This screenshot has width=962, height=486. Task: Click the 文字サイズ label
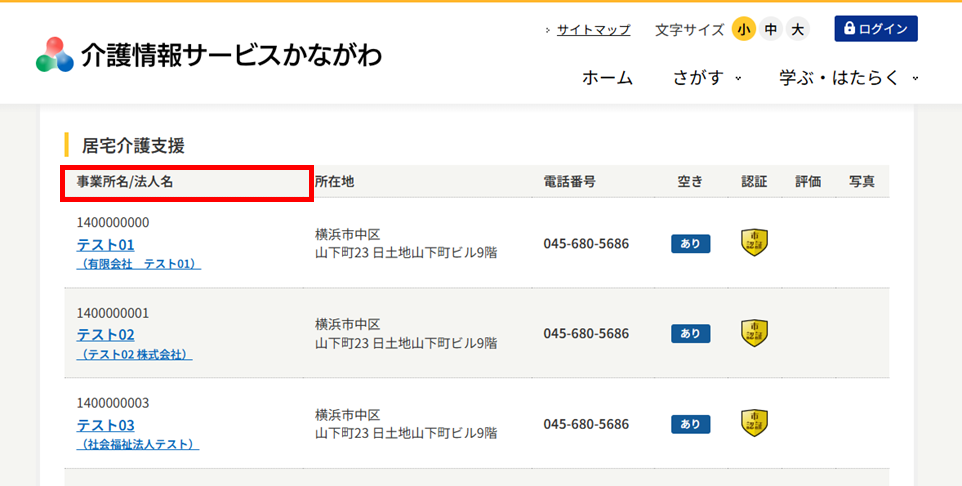tap(690, 29)
